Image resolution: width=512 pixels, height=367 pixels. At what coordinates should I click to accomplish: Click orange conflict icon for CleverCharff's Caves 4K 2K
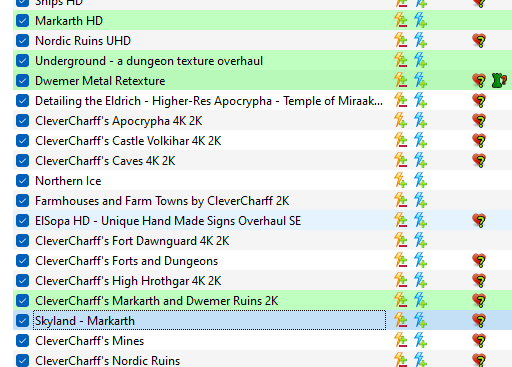[400, 160]
